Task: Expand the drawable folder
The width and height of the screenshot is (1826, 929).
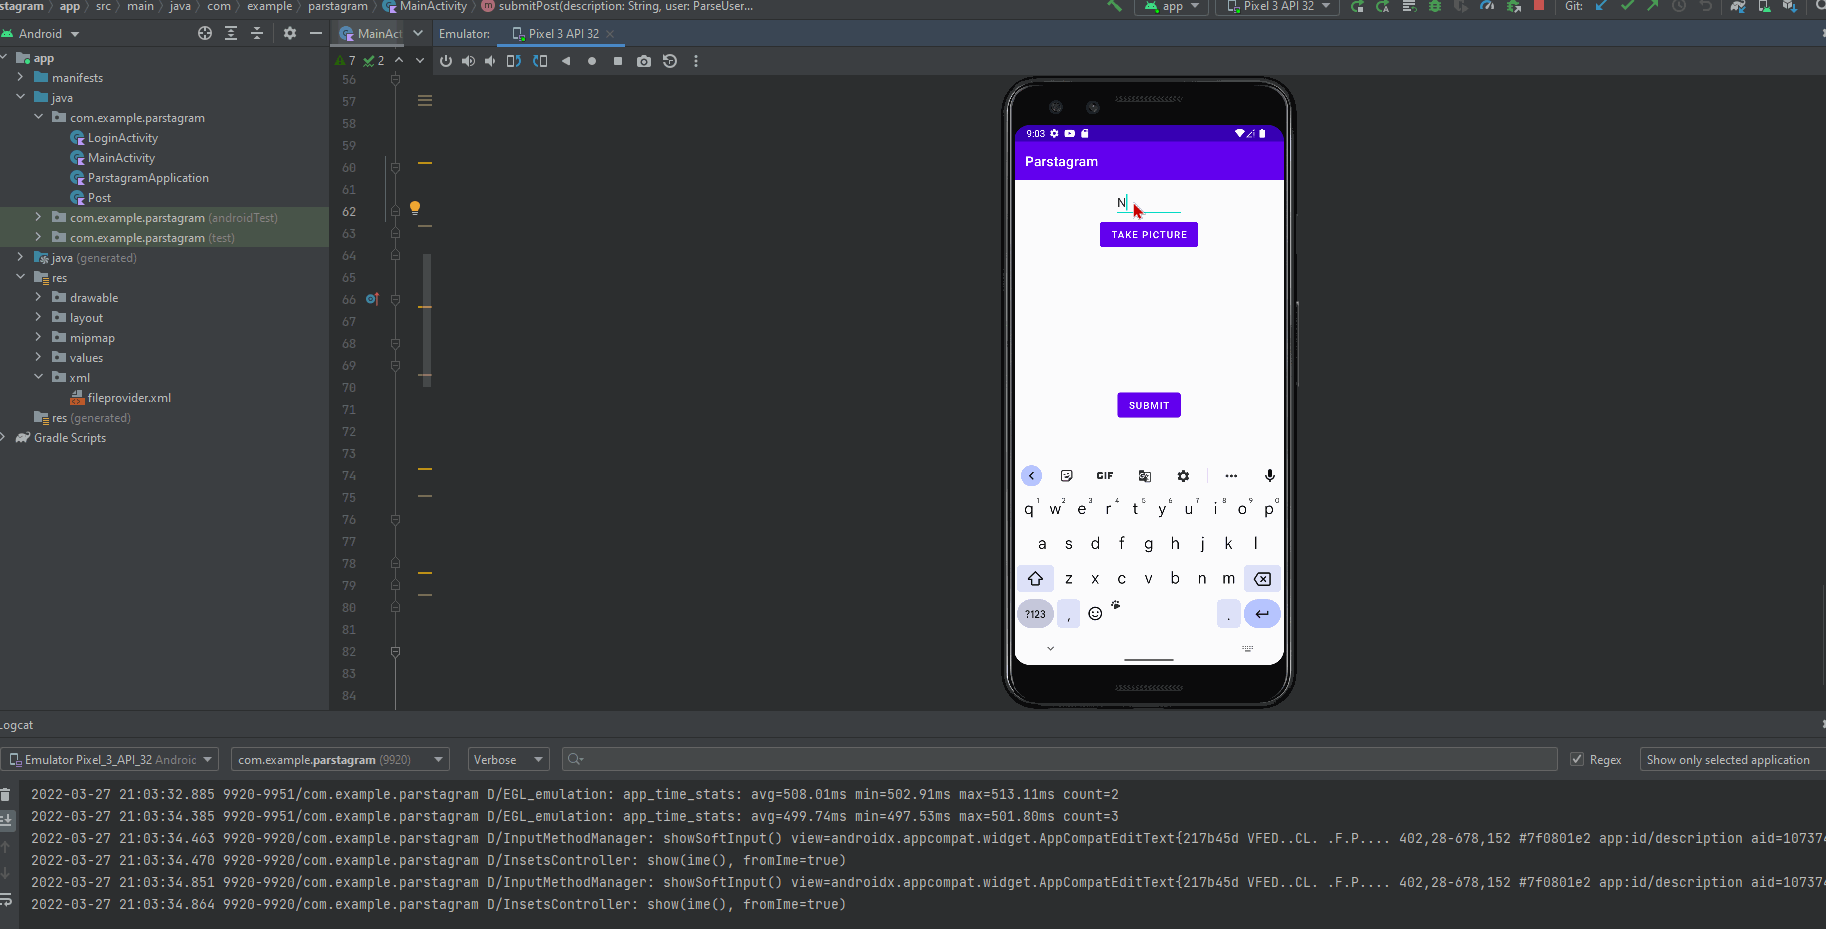Action: 38,297
